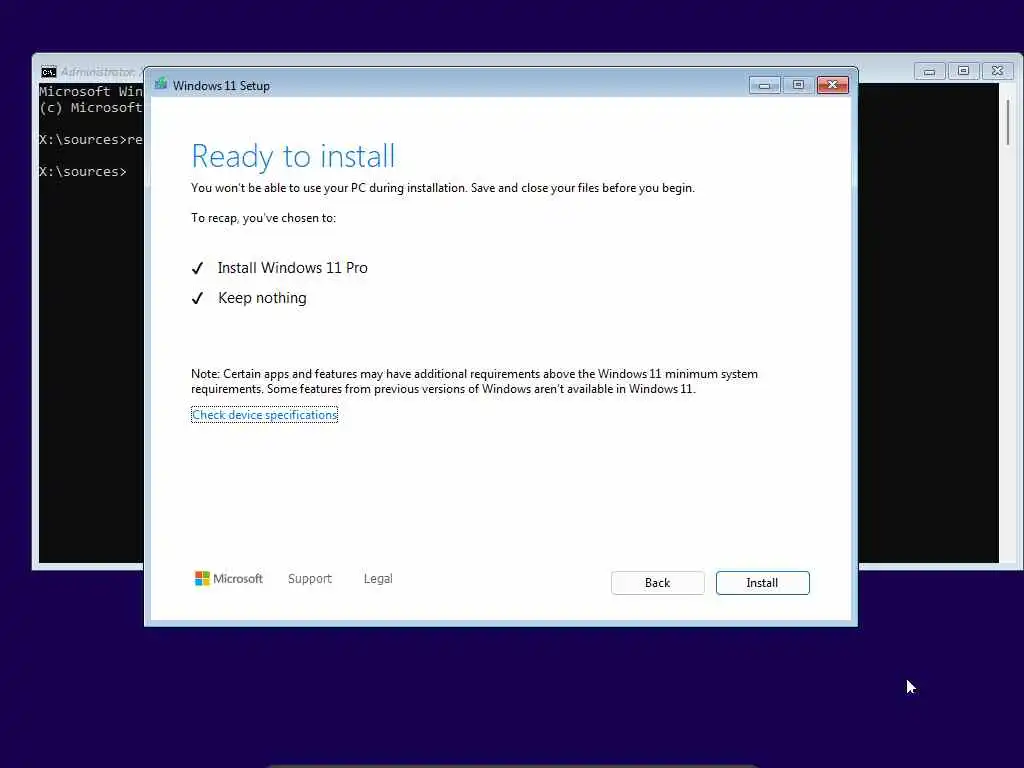Click the Install button
This screenshot has width=1024, height=768.
pyautogui.click(x=762, y=583)
